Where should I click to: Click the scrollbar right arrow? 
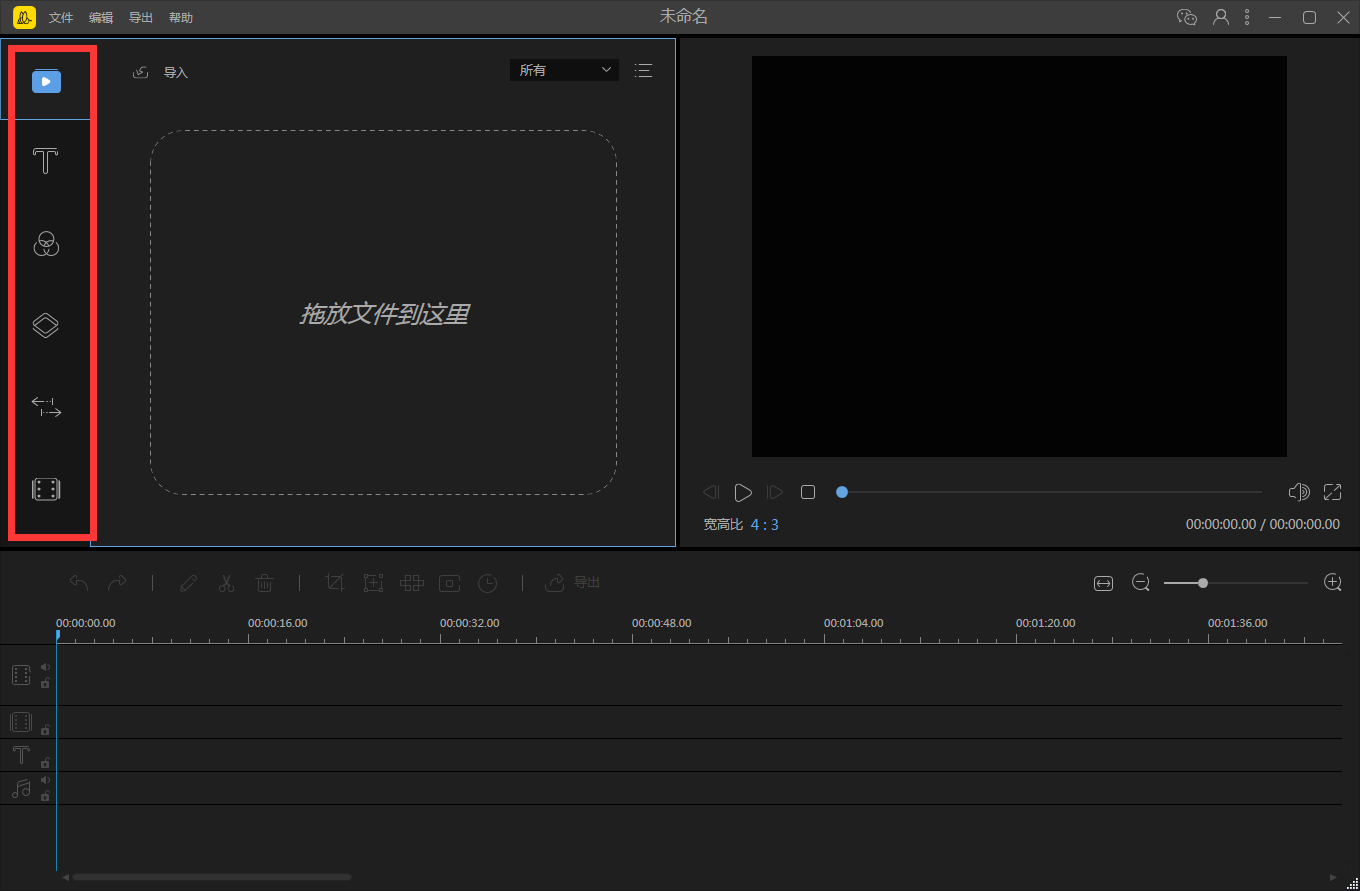click(x=1333, y=877)
